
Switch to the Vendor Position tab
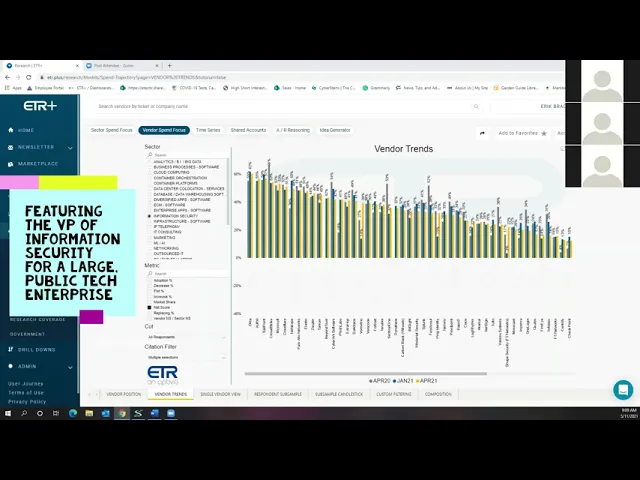[x=124, y=394]
